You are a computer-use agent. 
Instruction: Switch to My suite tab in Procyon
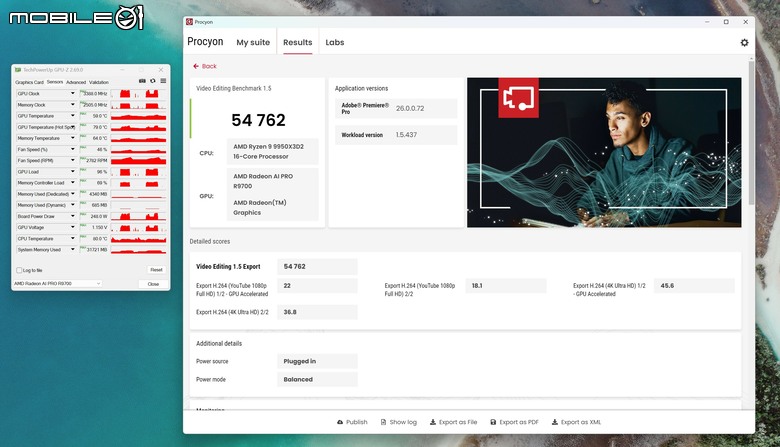click(x=253, y=42)
